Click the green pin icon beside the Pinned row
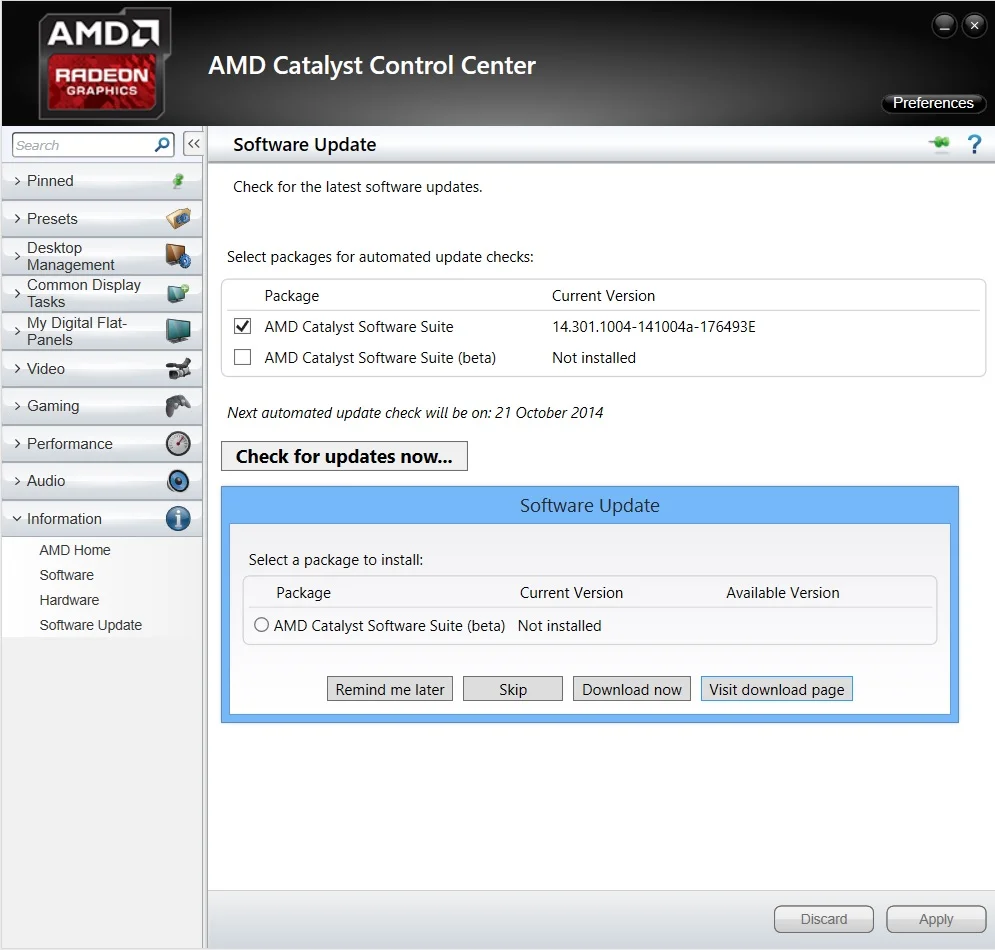The image size is (995, 950). coord(178,181)
